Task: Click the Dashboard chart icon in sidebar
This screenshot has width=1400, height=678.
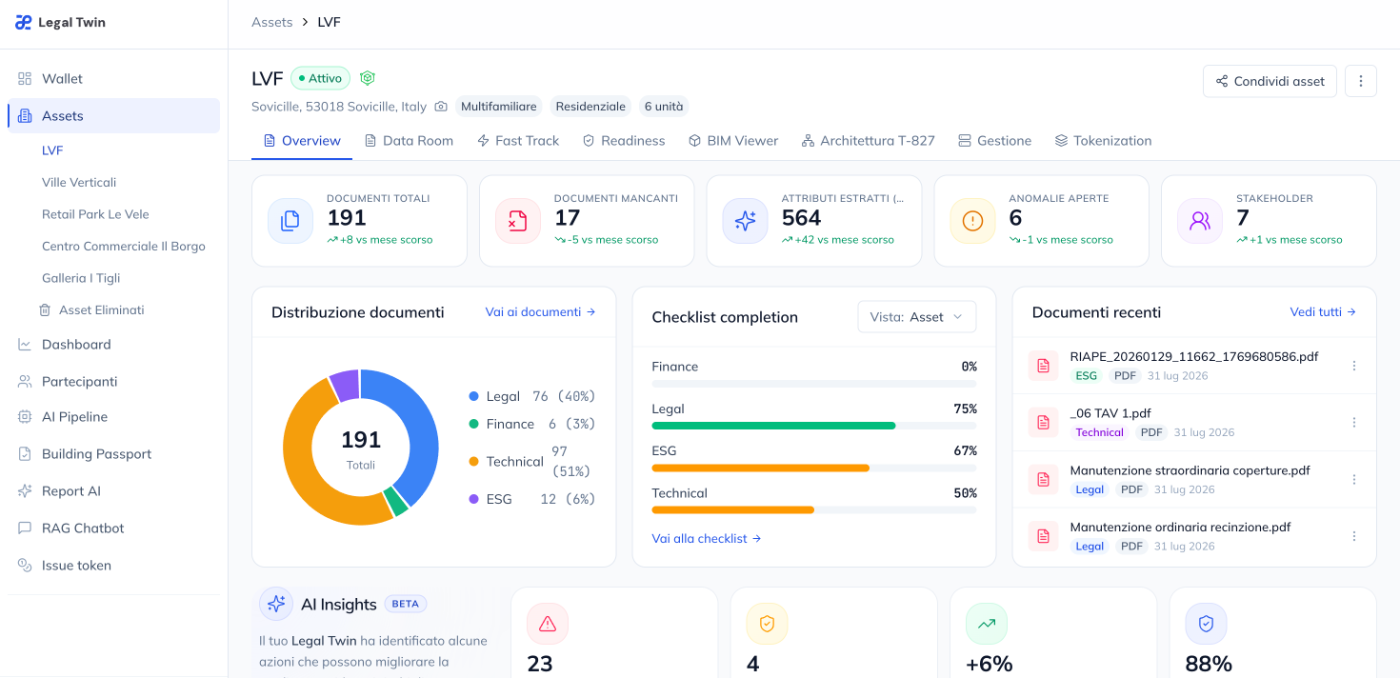Action: coord(25,344)
